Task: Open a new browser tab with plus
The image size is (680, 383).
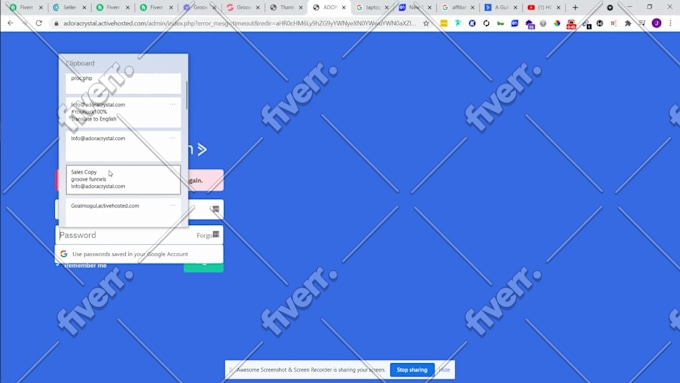Action: 575,7
